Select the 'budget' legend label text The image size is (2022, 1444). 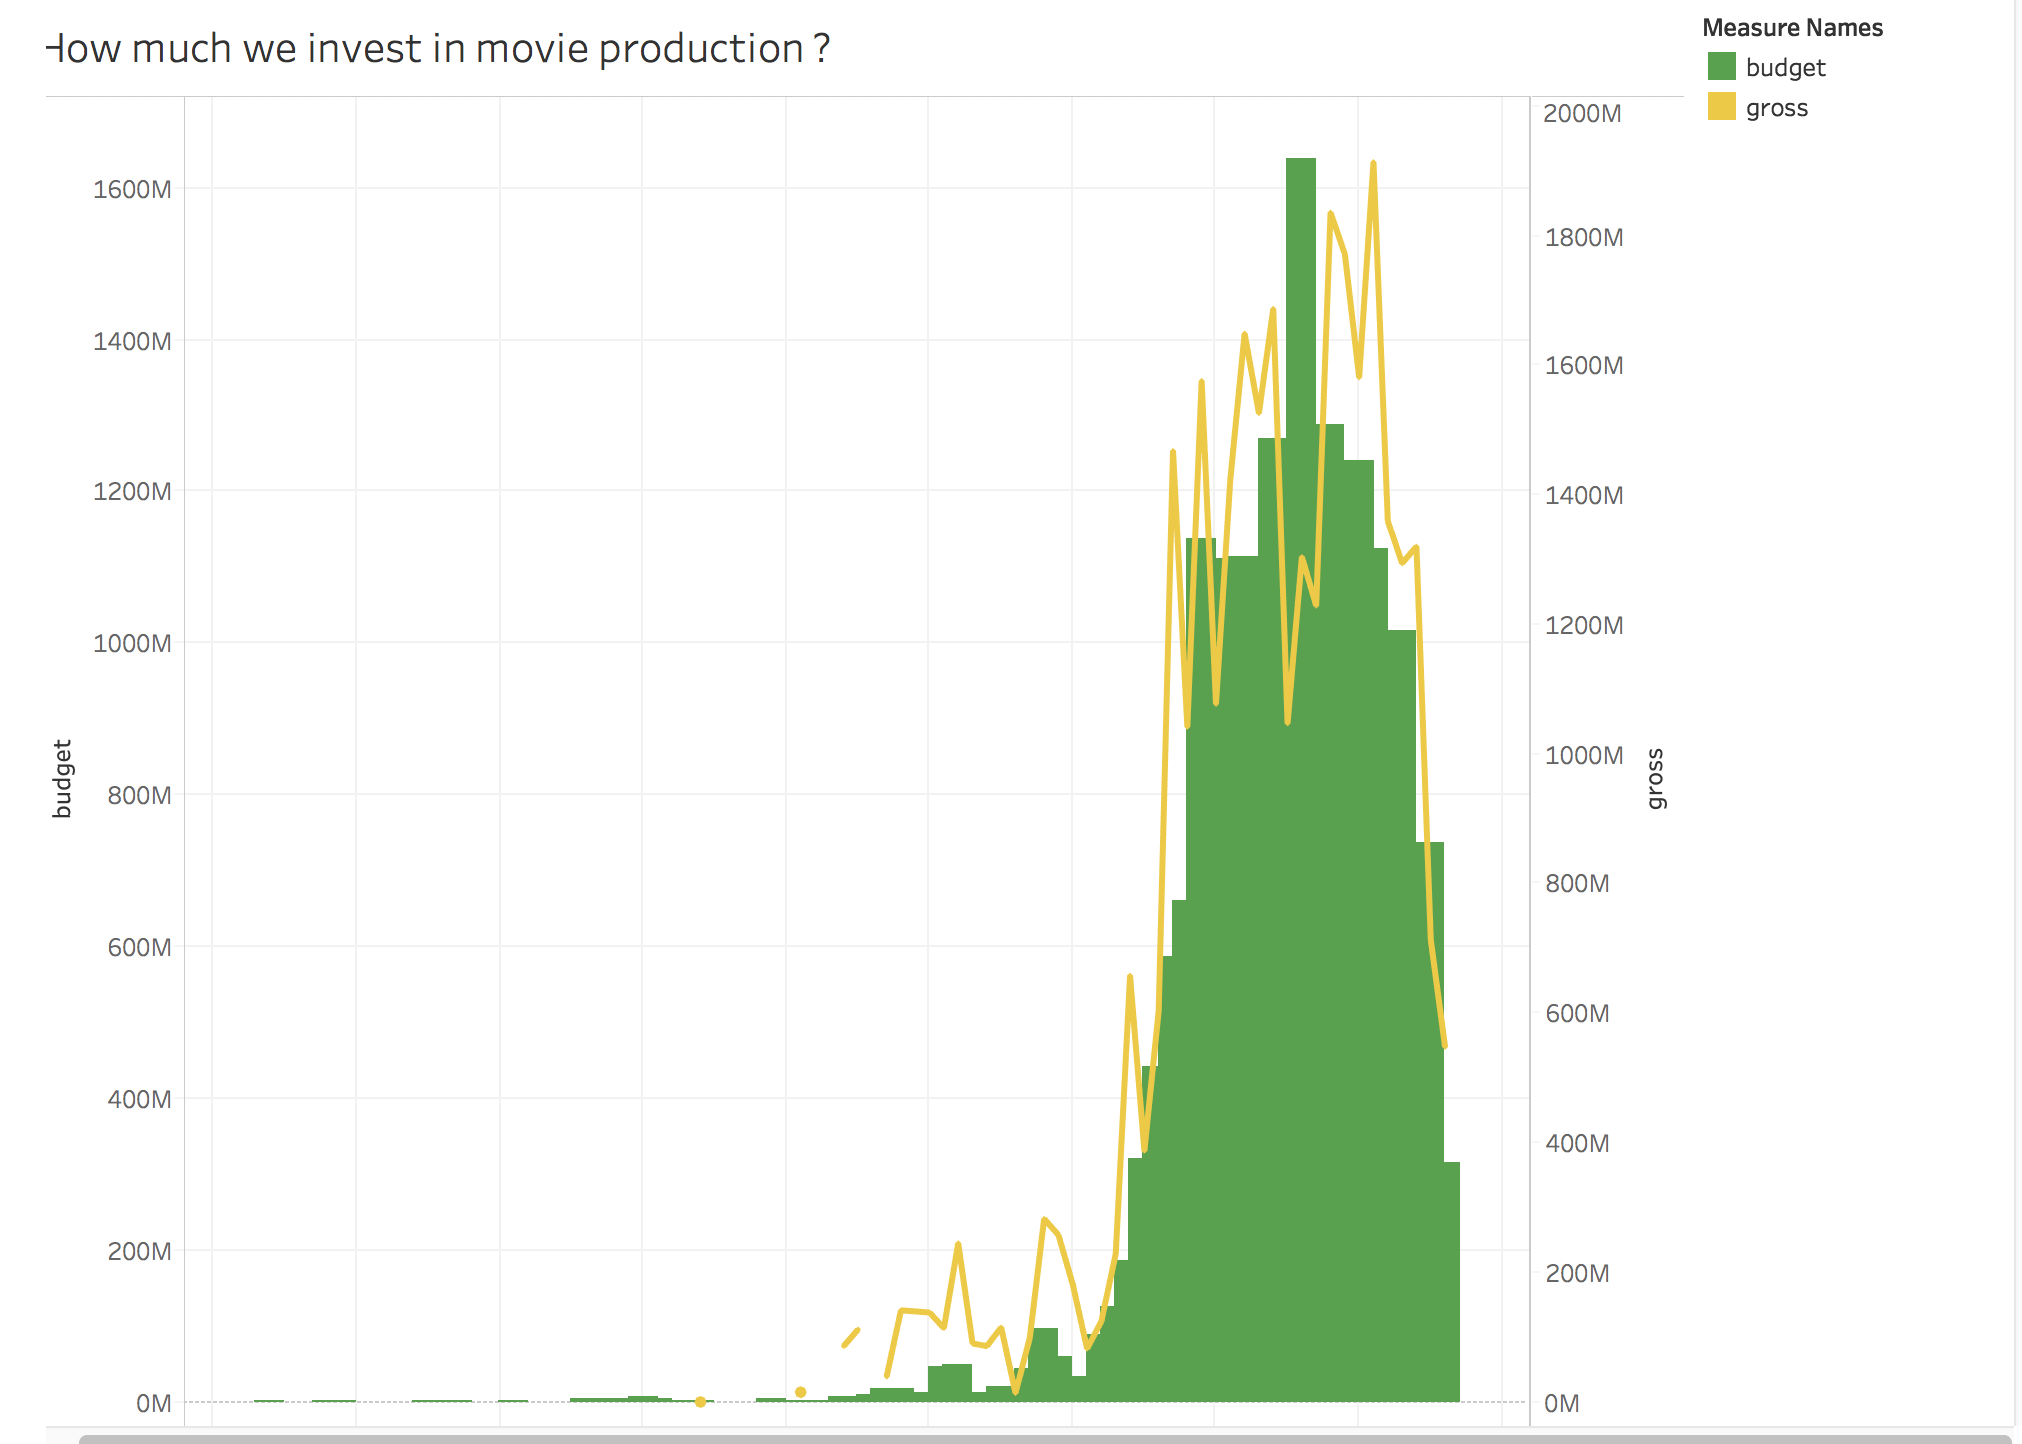tap(1785, 68)
